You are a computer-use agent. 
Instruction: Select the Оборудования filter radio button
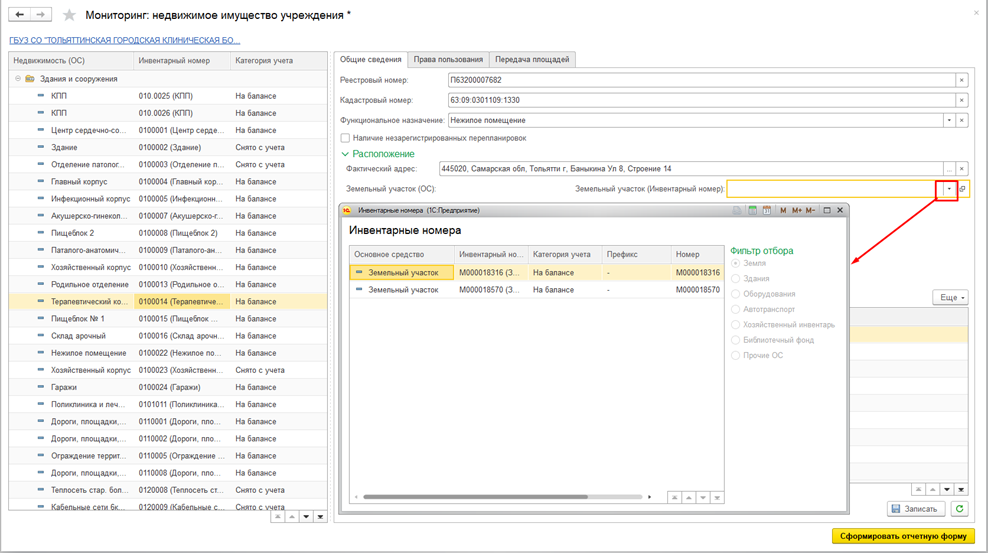click(735, 294)
